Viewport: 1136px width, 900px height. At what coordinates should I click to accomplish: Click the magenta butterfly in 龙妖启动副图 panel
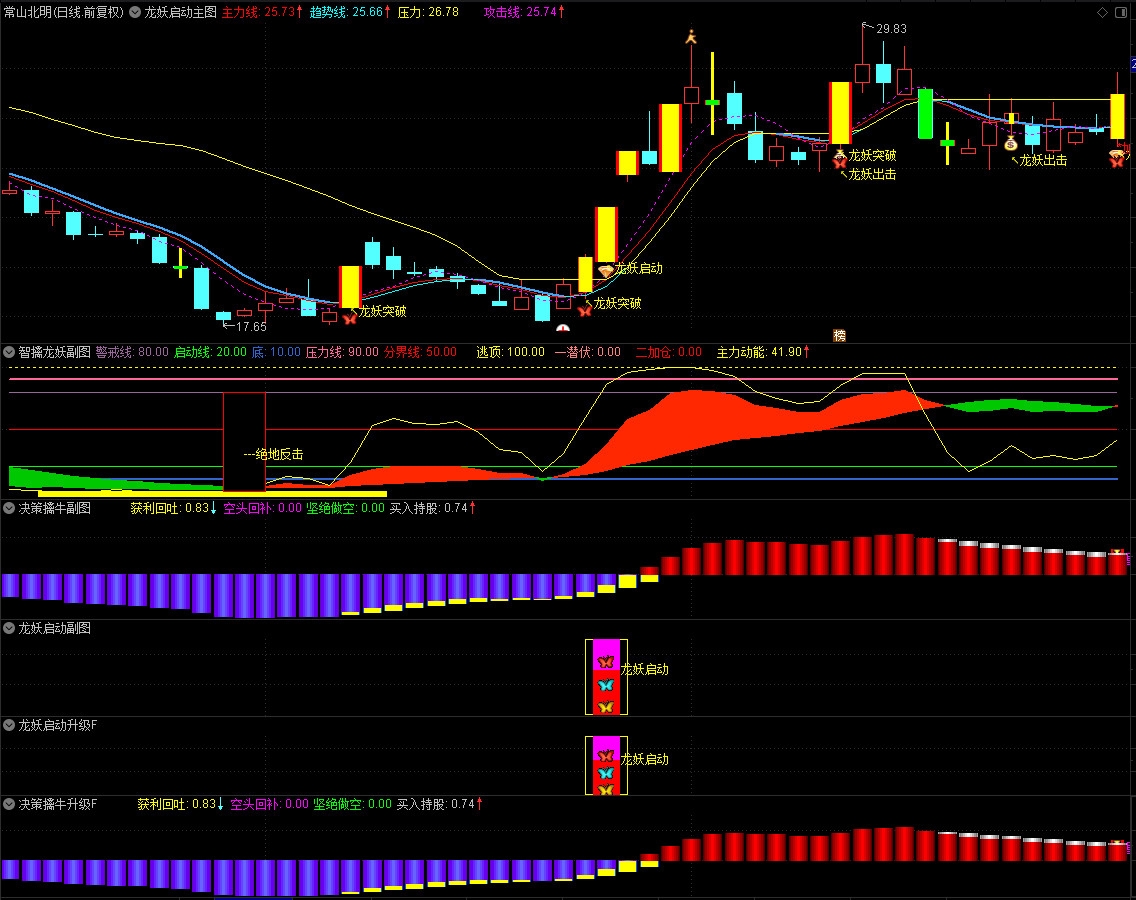pos(604,661)
